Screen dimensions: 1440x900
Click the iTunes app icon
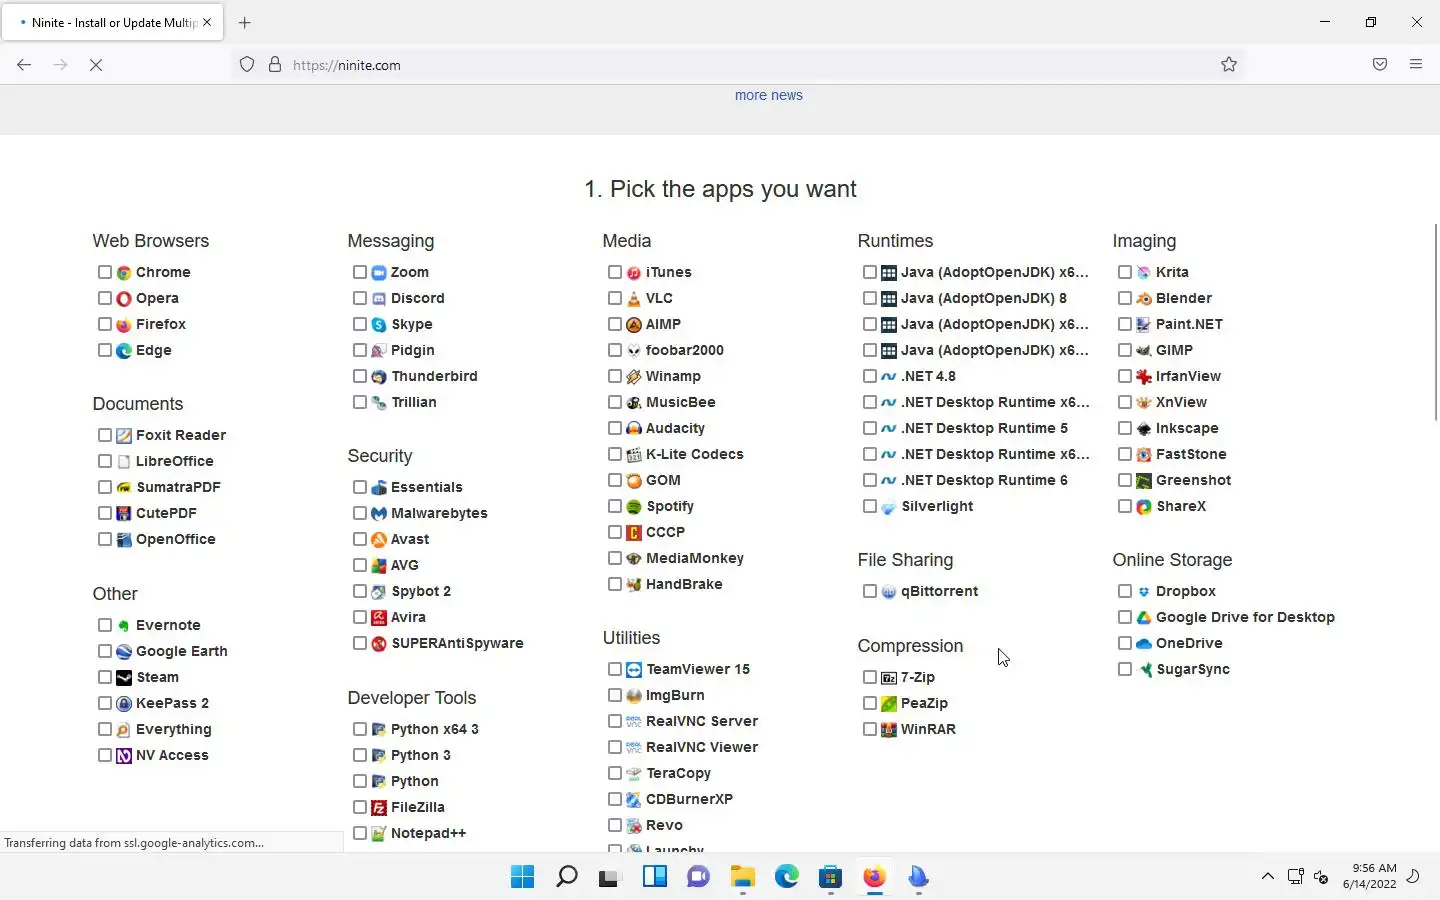[634, 272]
